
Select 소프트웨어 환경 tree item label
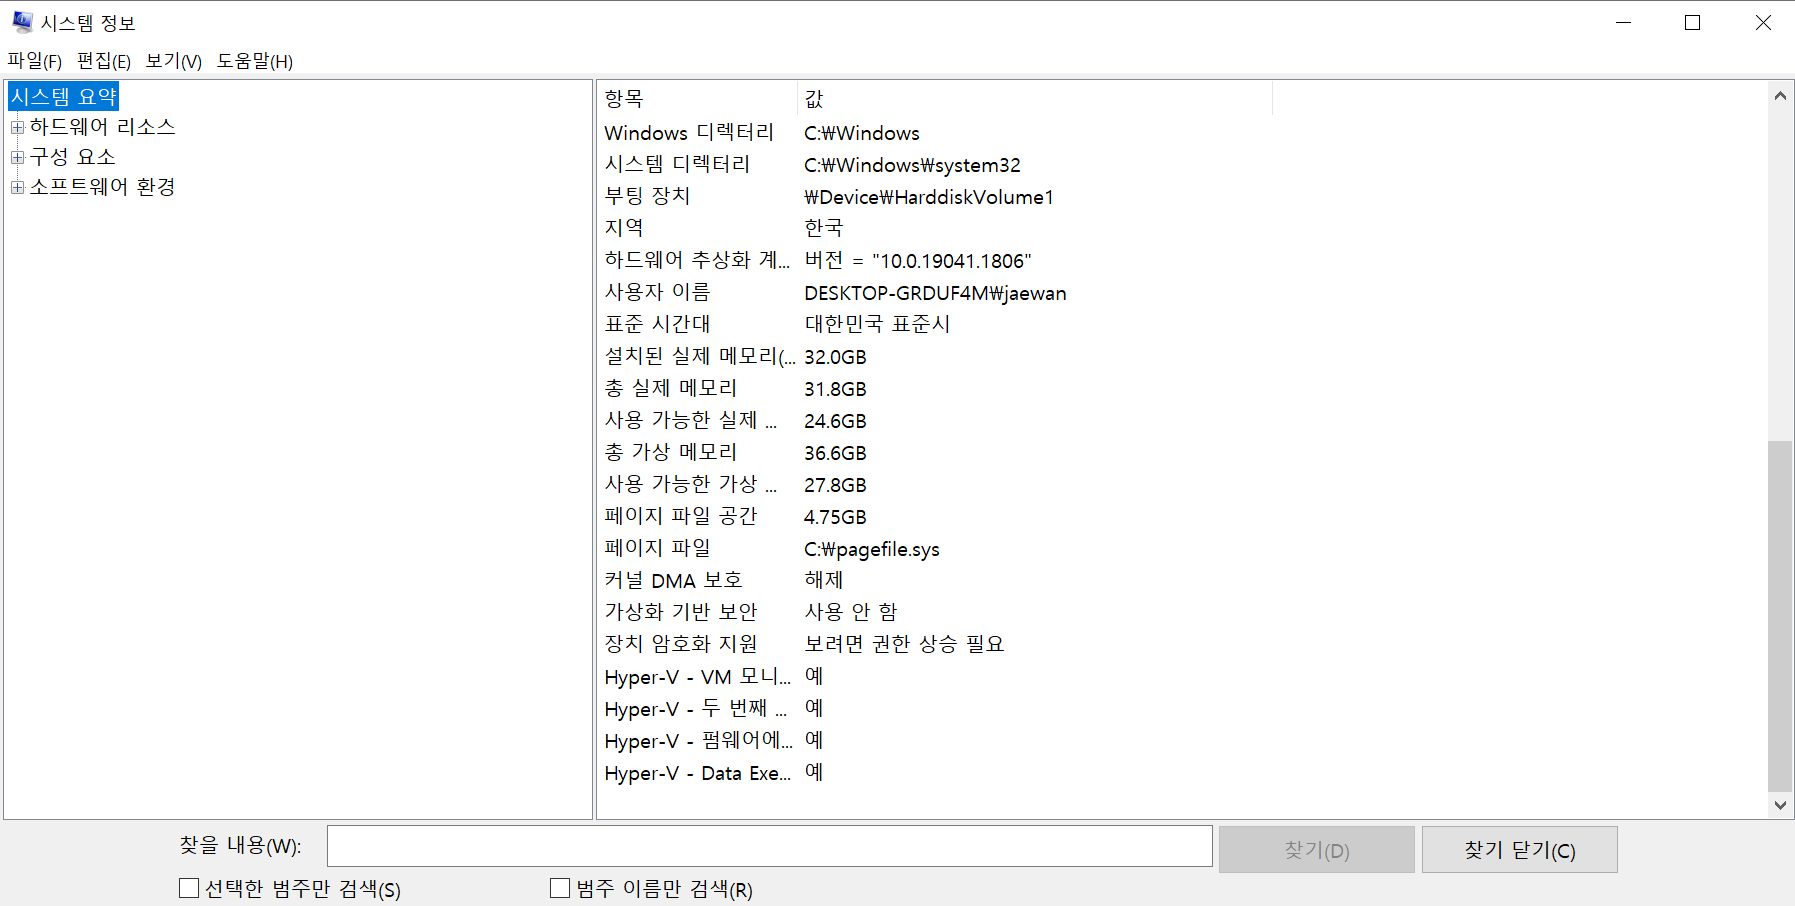[102, 187]
